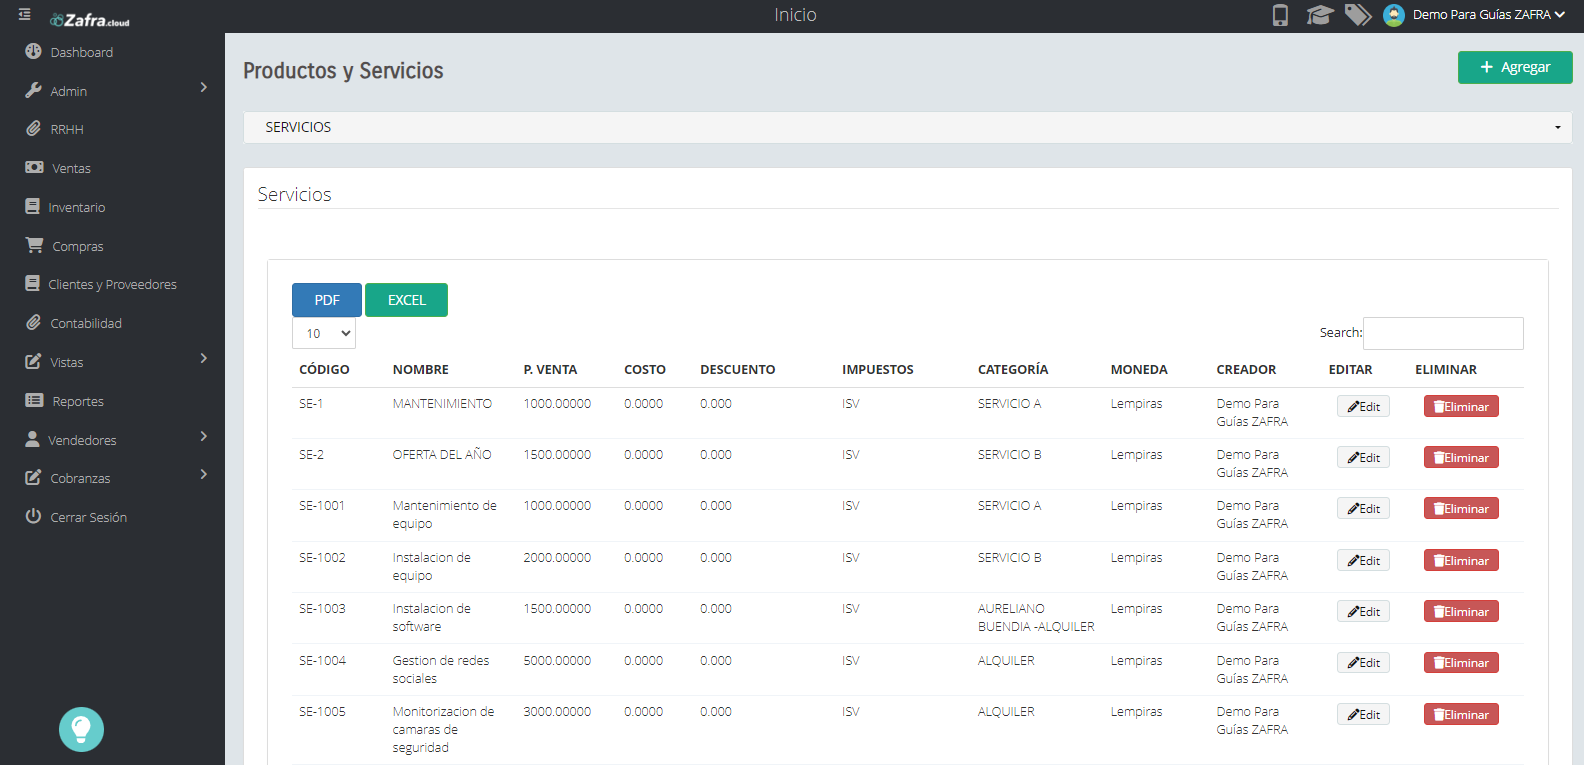Click the graduation cap icon
The image size is (1584, 765).
(1320, 15)
